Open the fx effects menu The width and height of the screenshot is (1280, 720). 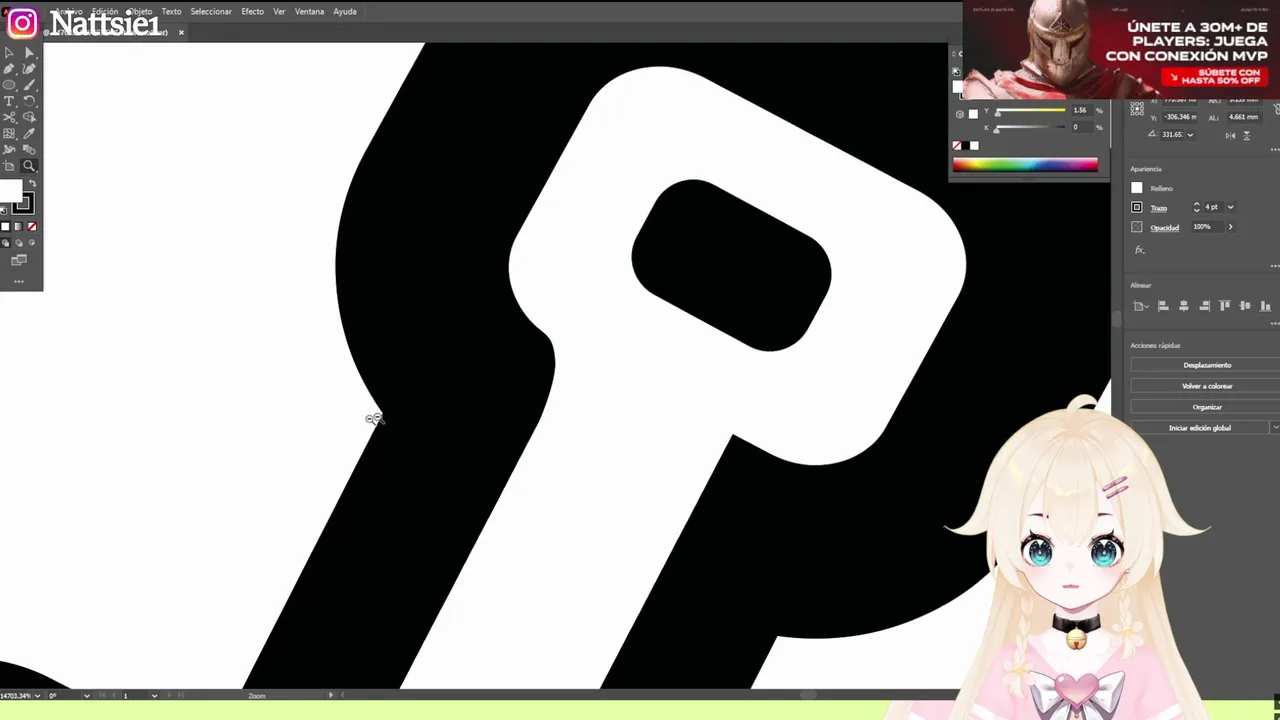click(1139, 250)
